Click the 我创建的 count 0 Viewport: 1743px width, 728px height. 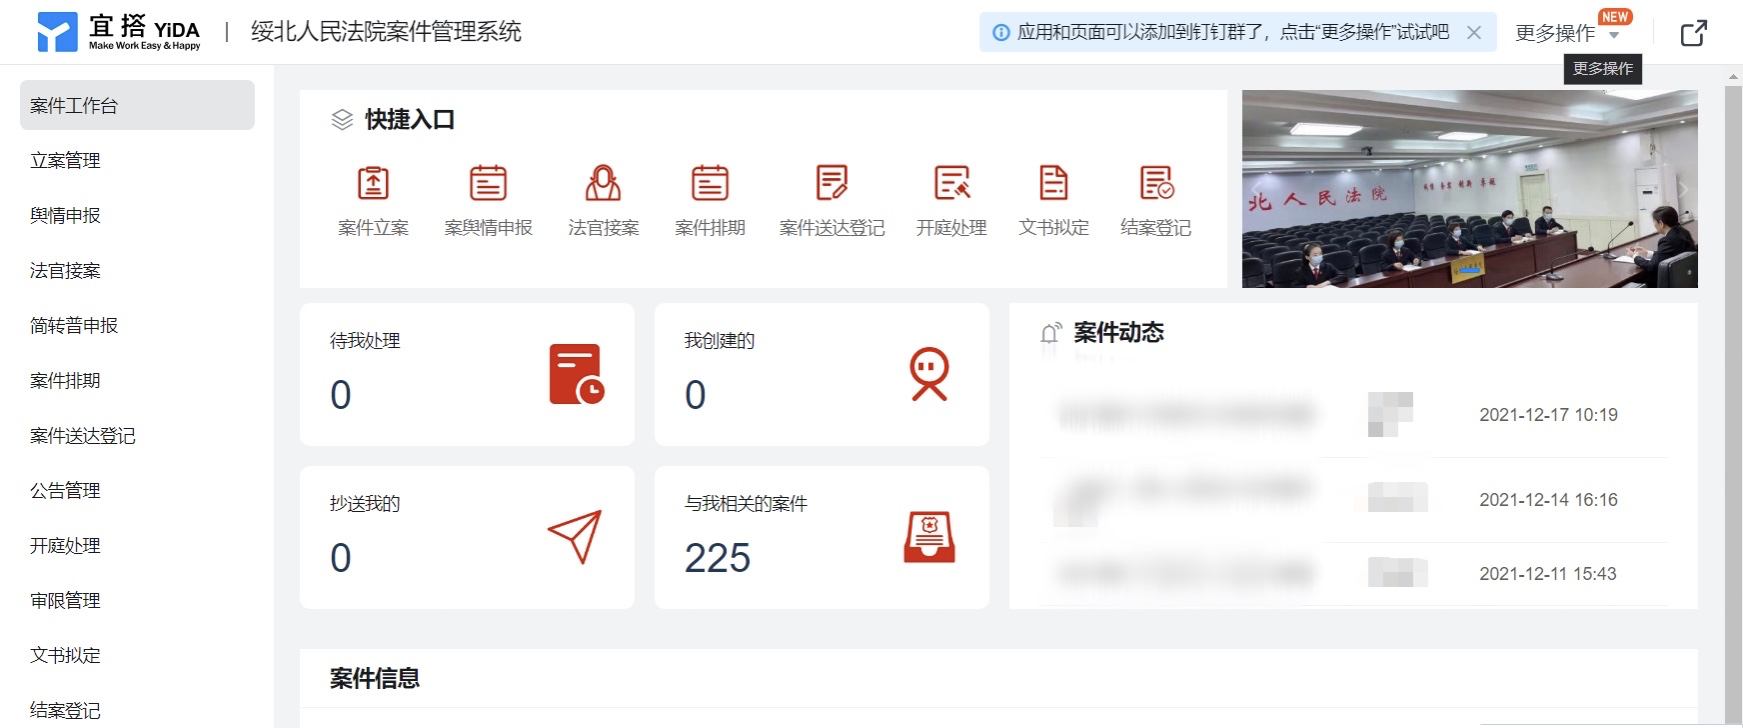tap(695, 395)
